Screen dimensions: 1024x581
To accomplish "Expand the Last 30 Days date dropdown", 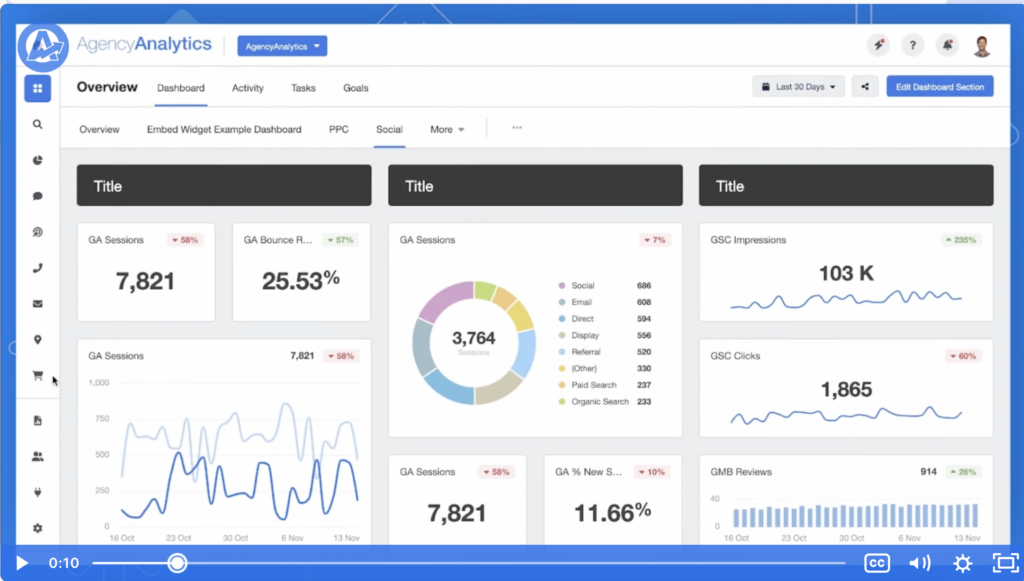I will pos(799,87).
